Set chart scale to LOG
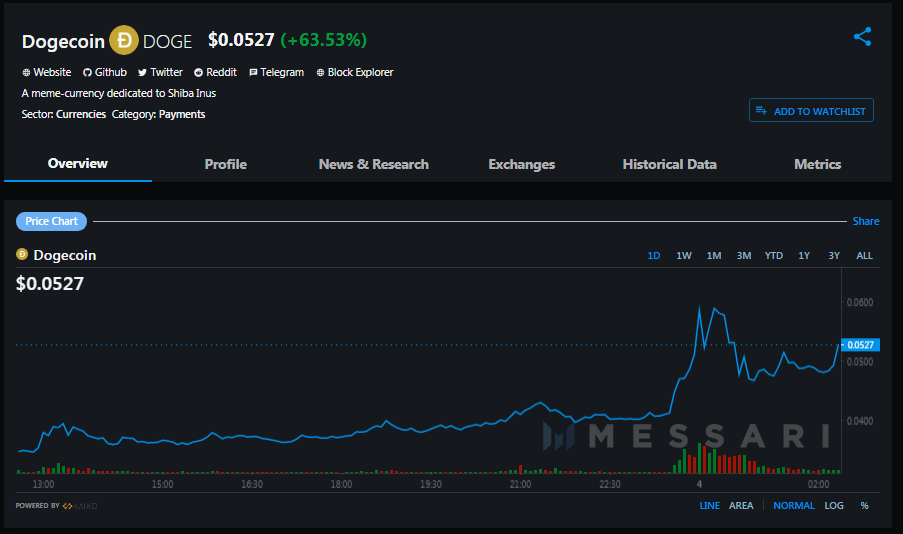 (833, 505)
